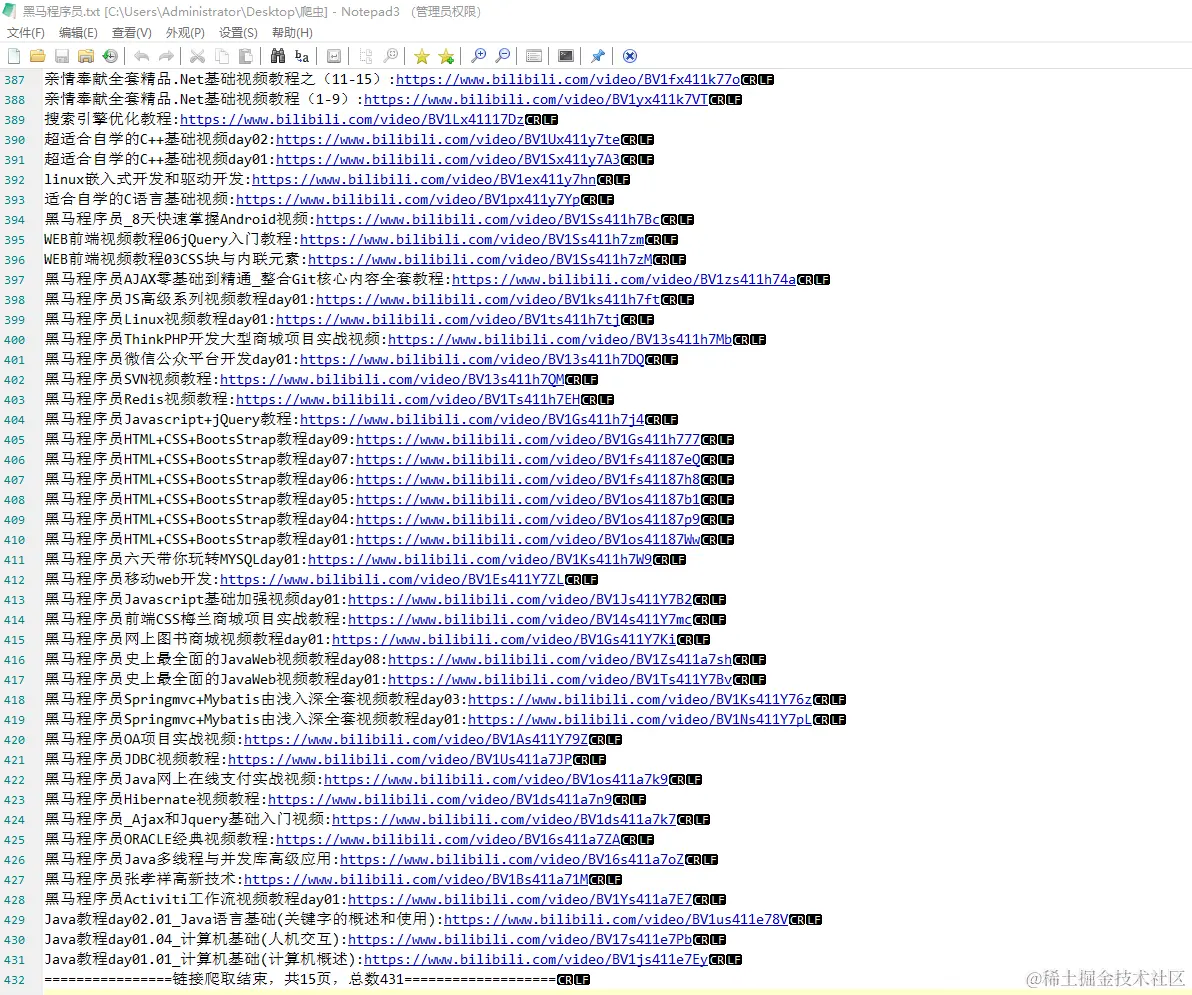Open the 编辑(E) menu
Image resolution: width=1192 pixels, height=995 pixels.
point(78,33)
